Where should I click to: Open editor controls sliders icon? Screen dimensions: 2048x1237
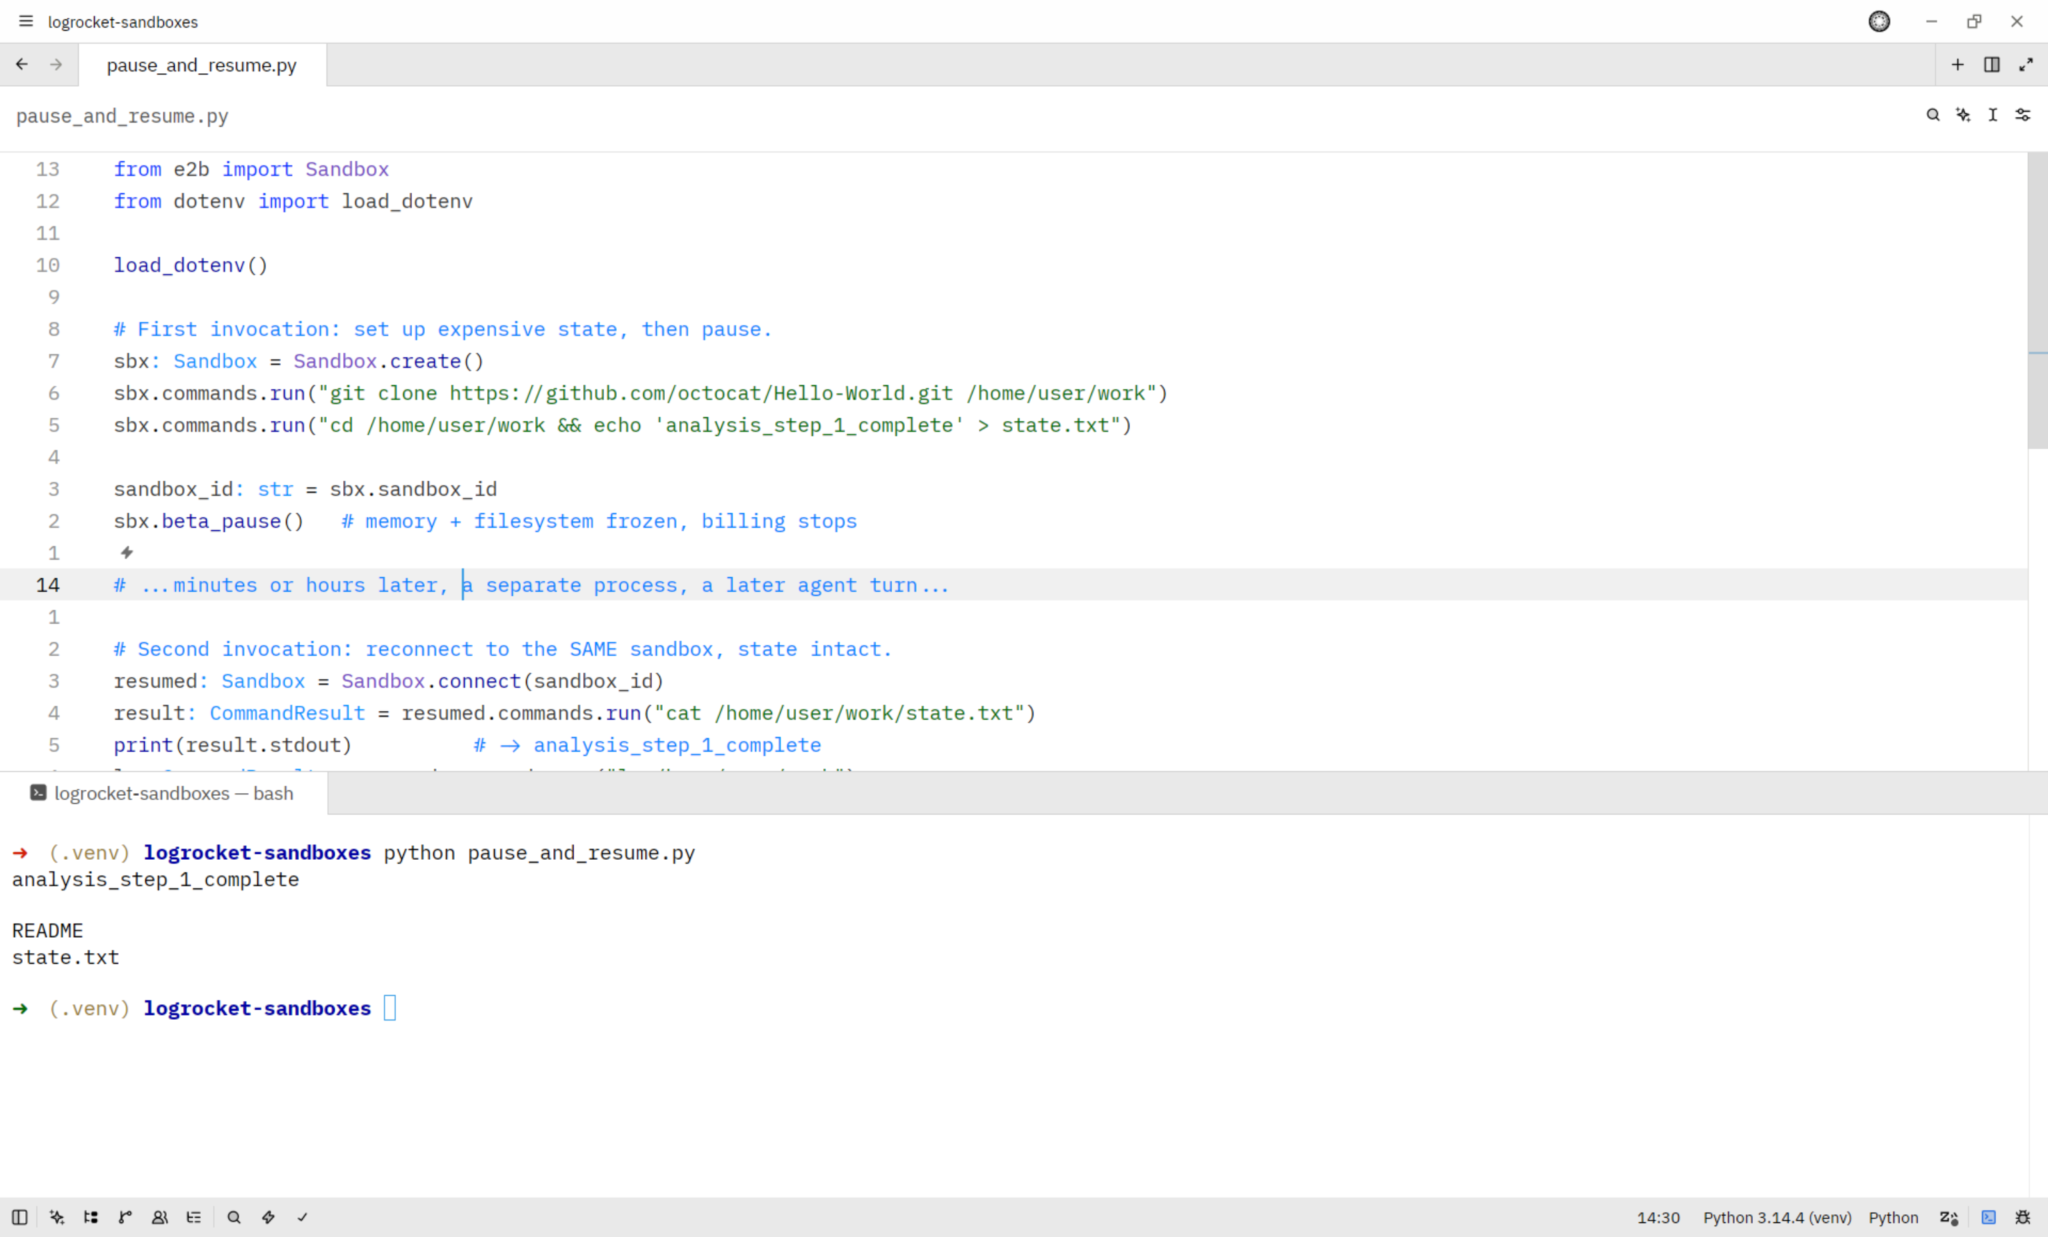pos(2023,115)
